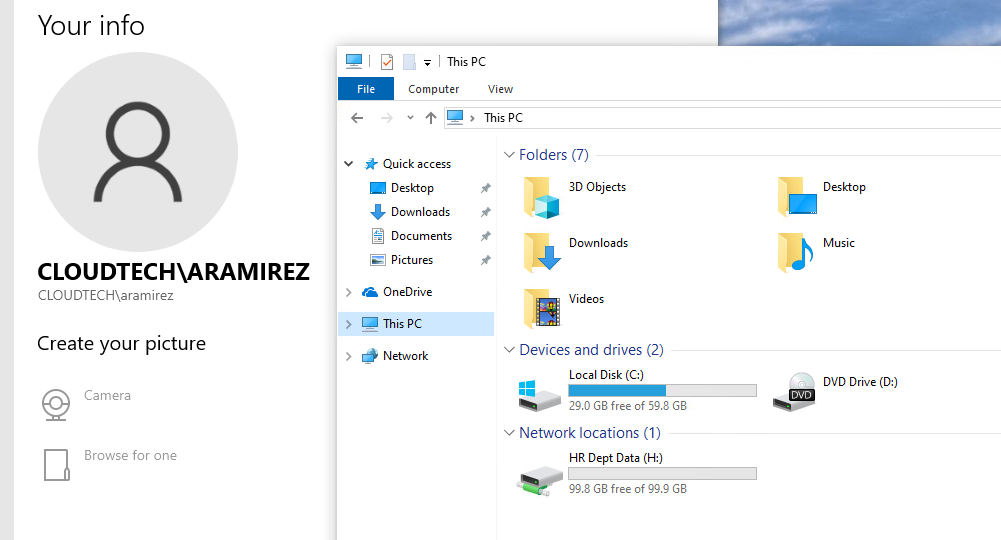Screen dimensions: 1001x540
Task: Click the address bar path This PC
Action: (x=503, y=118)
